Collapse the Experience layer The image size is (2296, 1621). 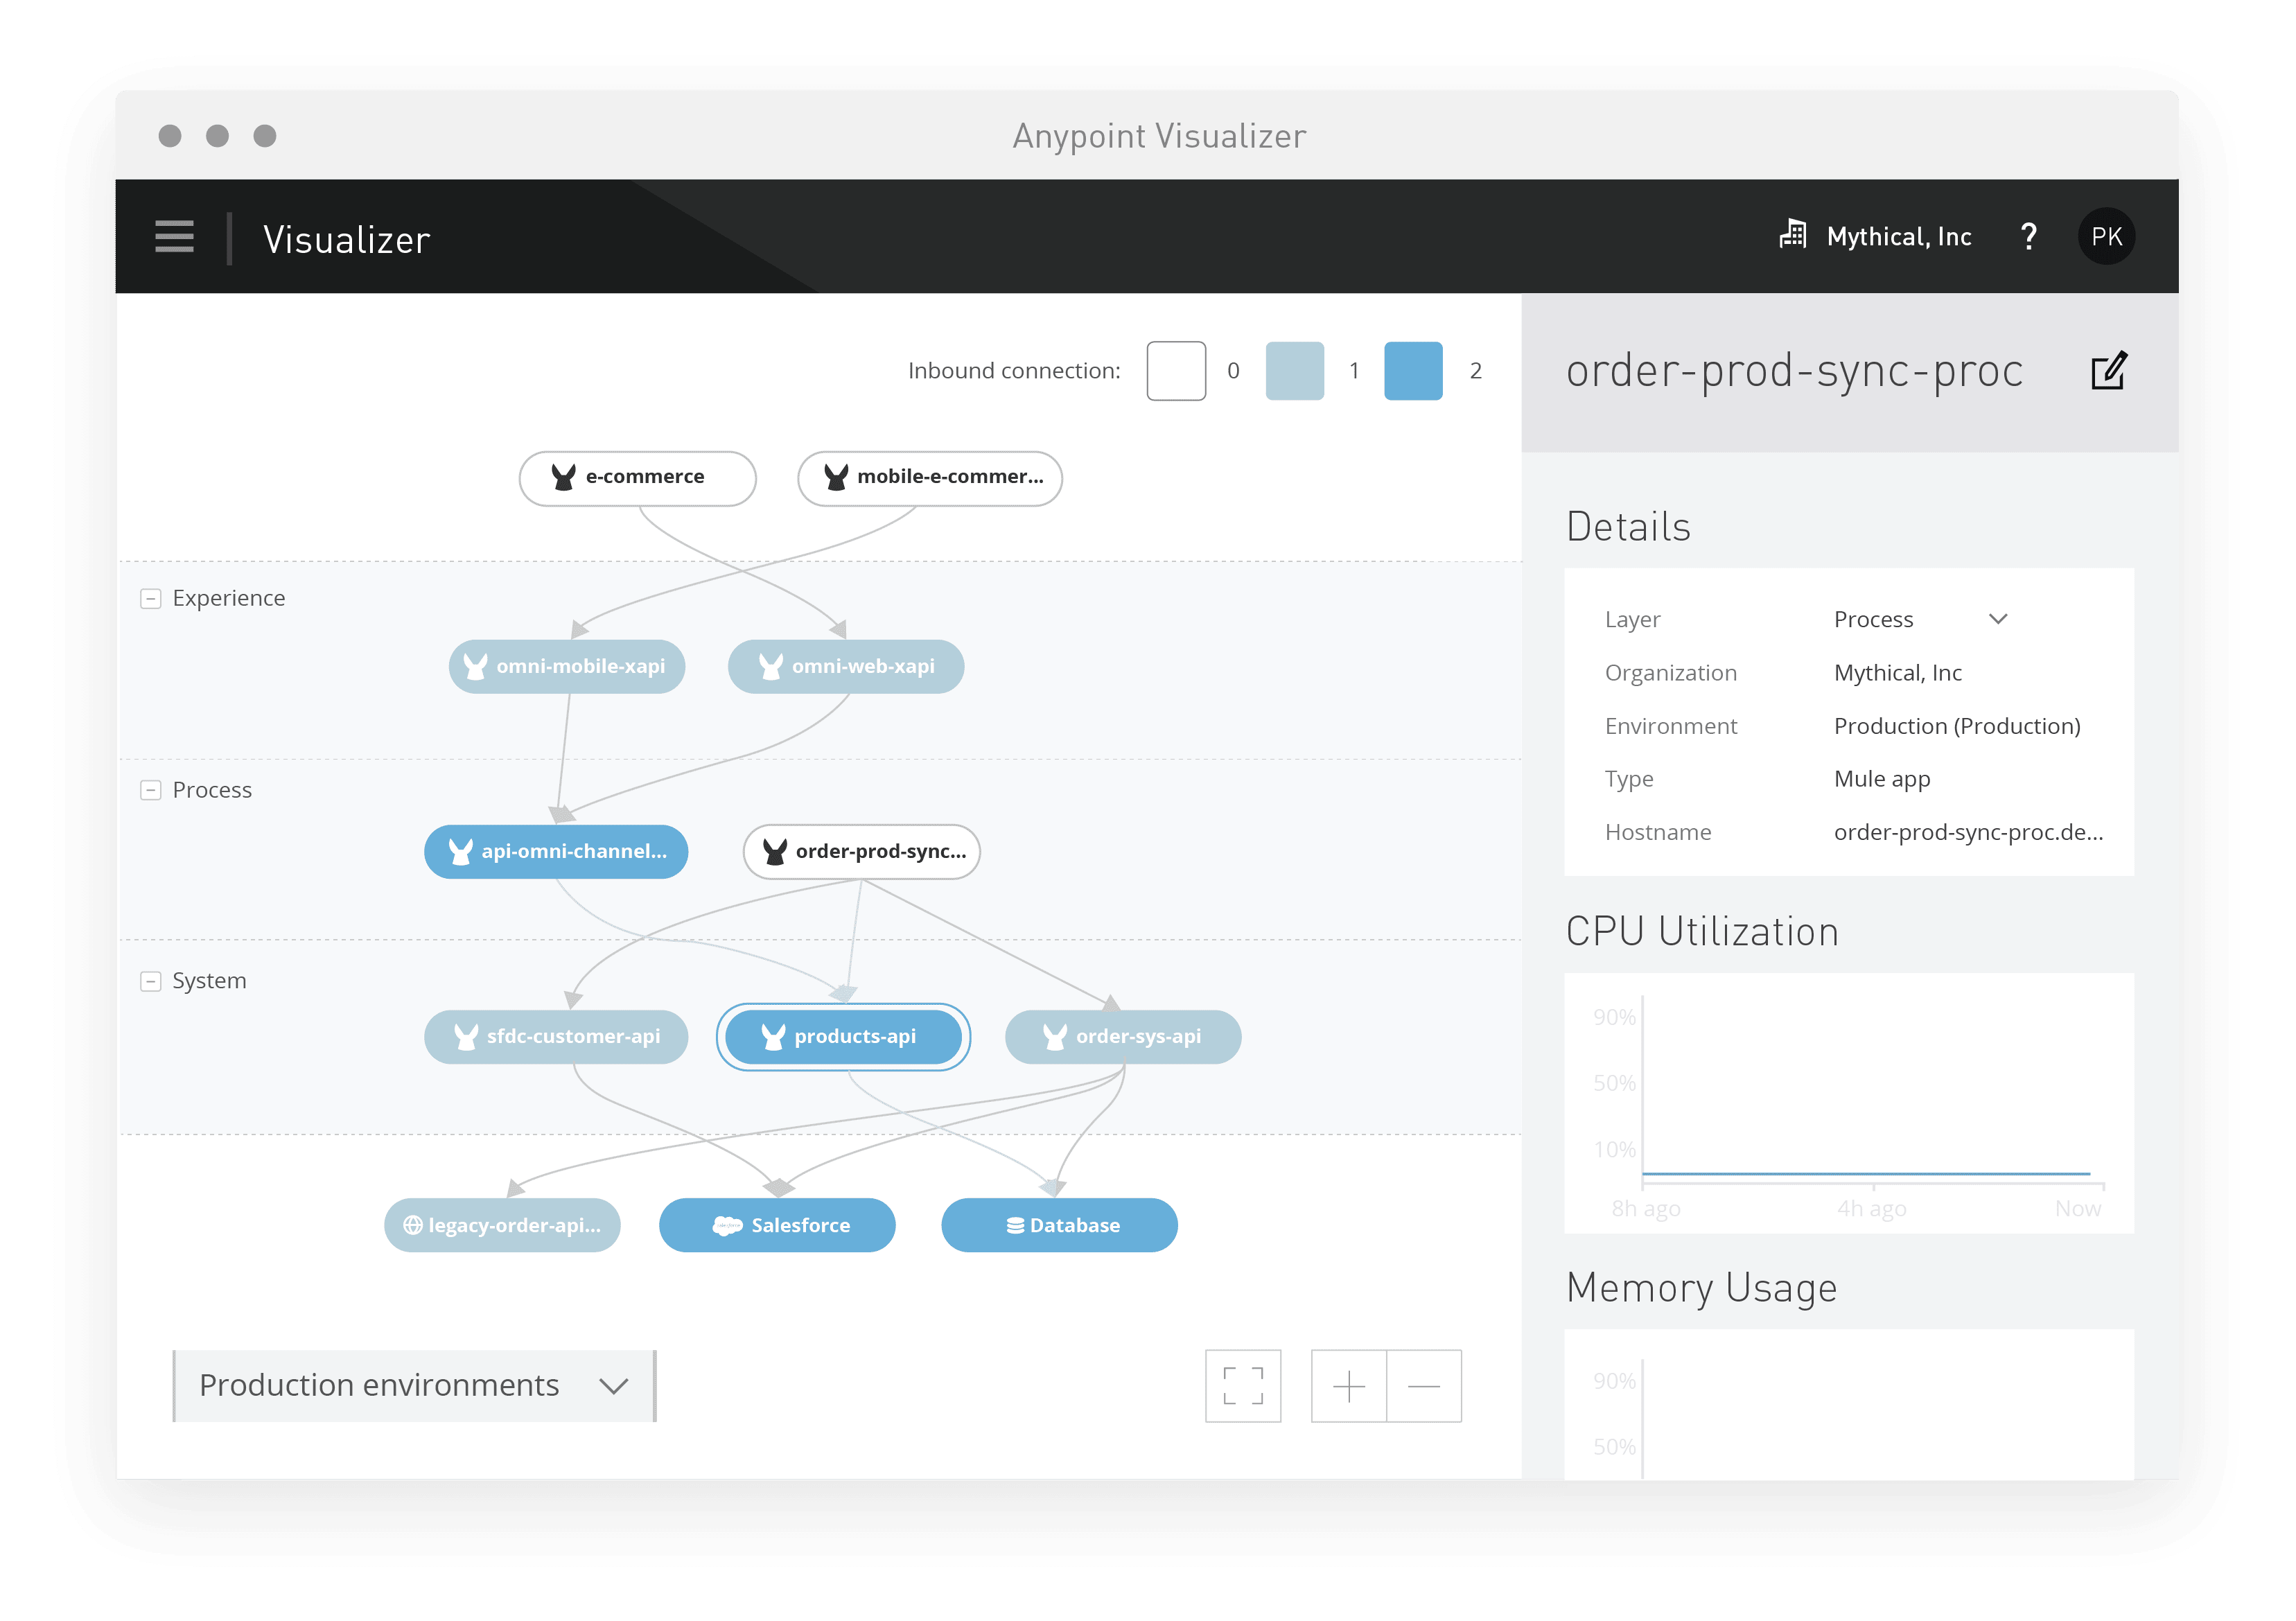pos(151,597)
